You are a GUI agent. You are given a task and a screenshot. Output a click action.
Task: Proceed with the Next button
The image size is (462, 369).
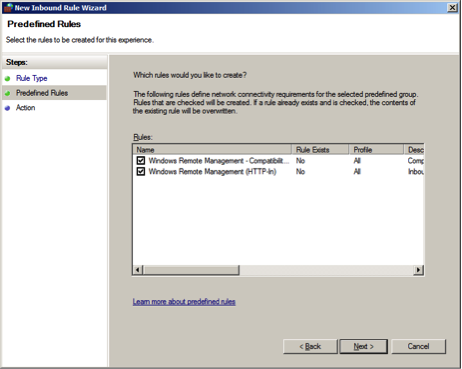tap(364, 346)
